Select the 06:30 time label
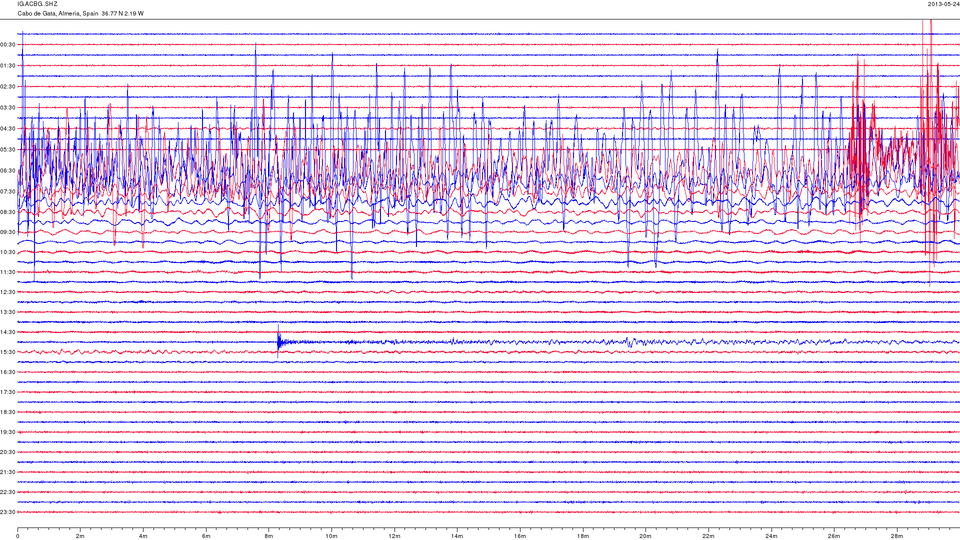 (x=7, y=170)
